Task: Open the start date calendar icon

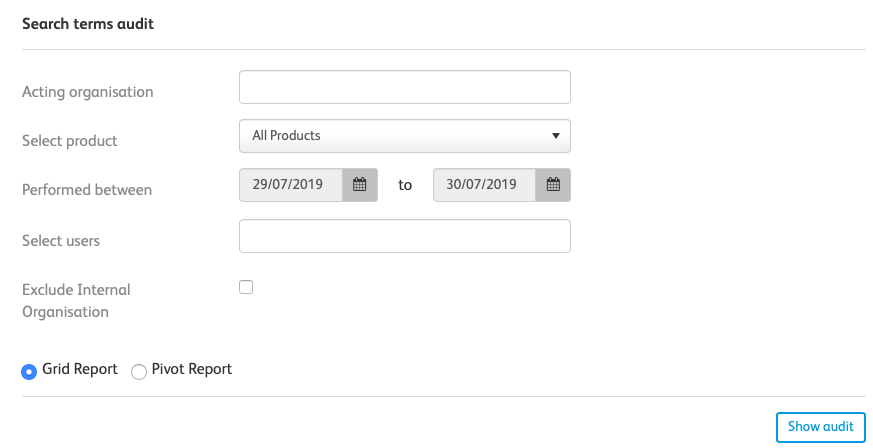Action: coord(360,185)
